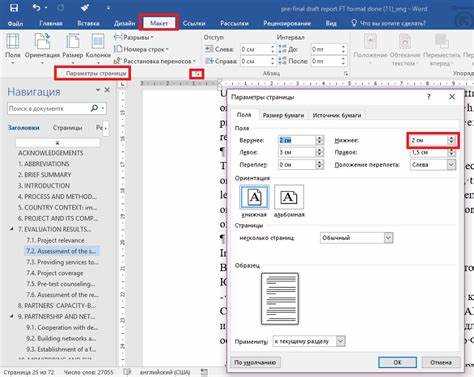Image resolution: width=474 pixels, height=377 pixels.
Task: Click the Redo icon in quick access
Action: [x=60, y=8]
